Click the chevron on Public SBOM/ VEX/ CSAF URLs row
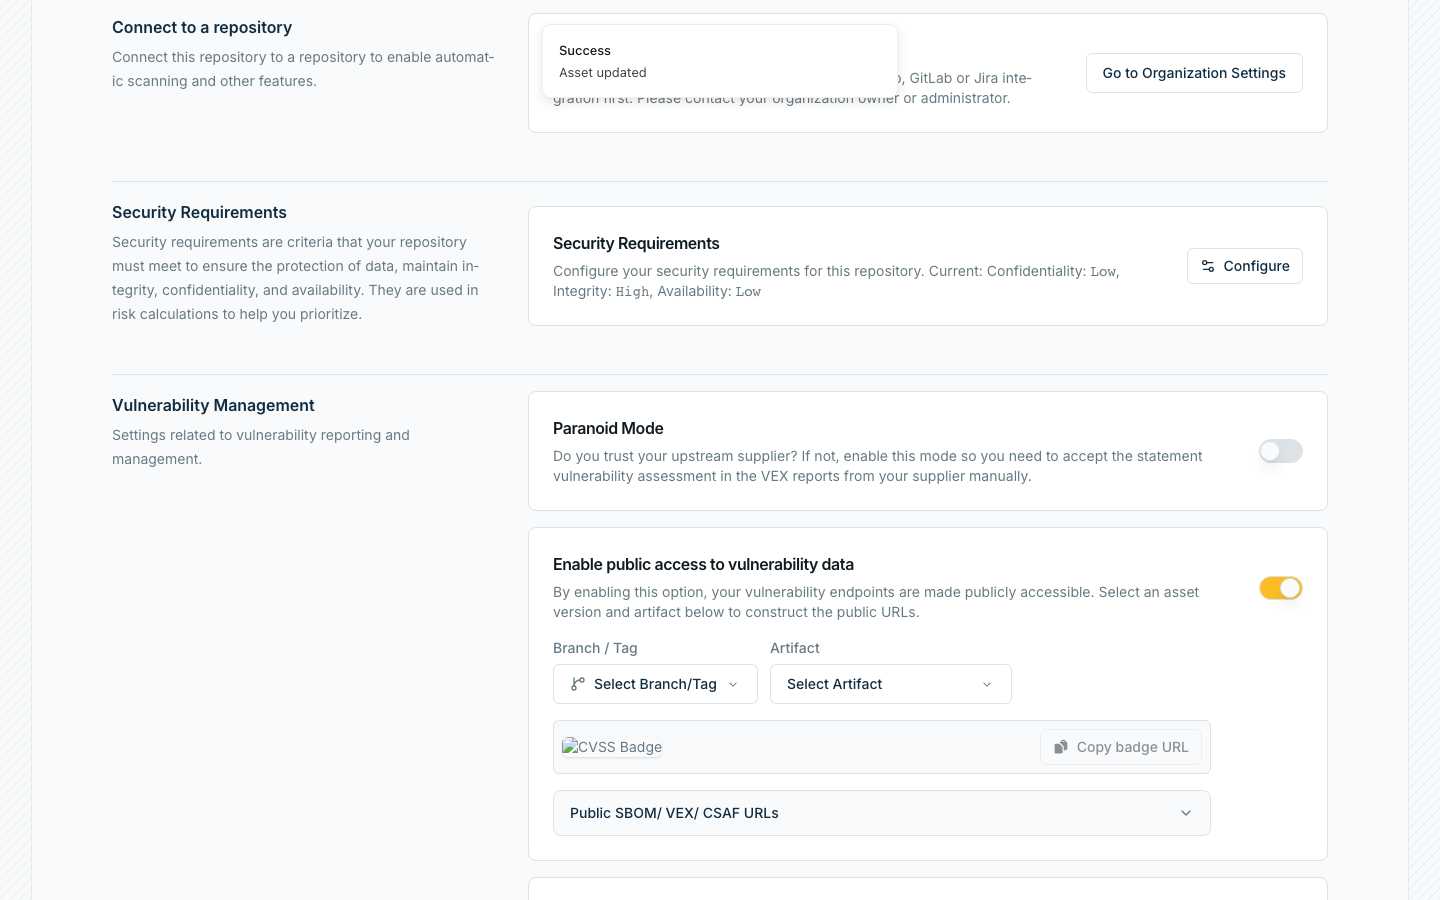Viewport: 1440px width, 900px height. tap(1186, 813)
